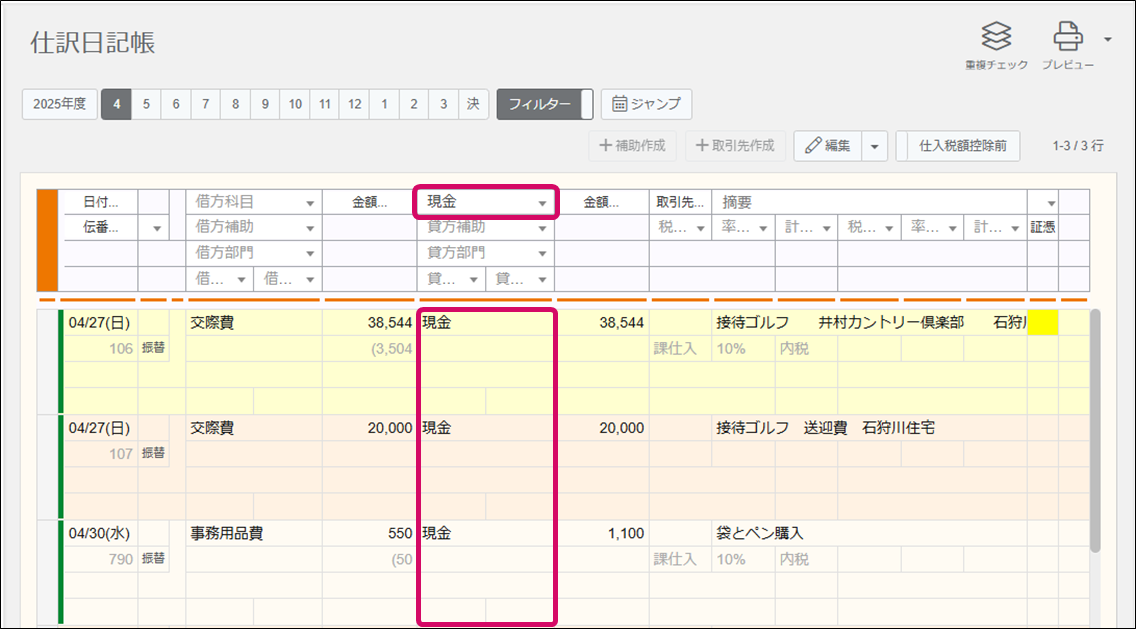Click the vertical scrollbar of journal list
The width and height of the screenshot is (1136, 629).
pyautogui.click(x=1095, y=430)
